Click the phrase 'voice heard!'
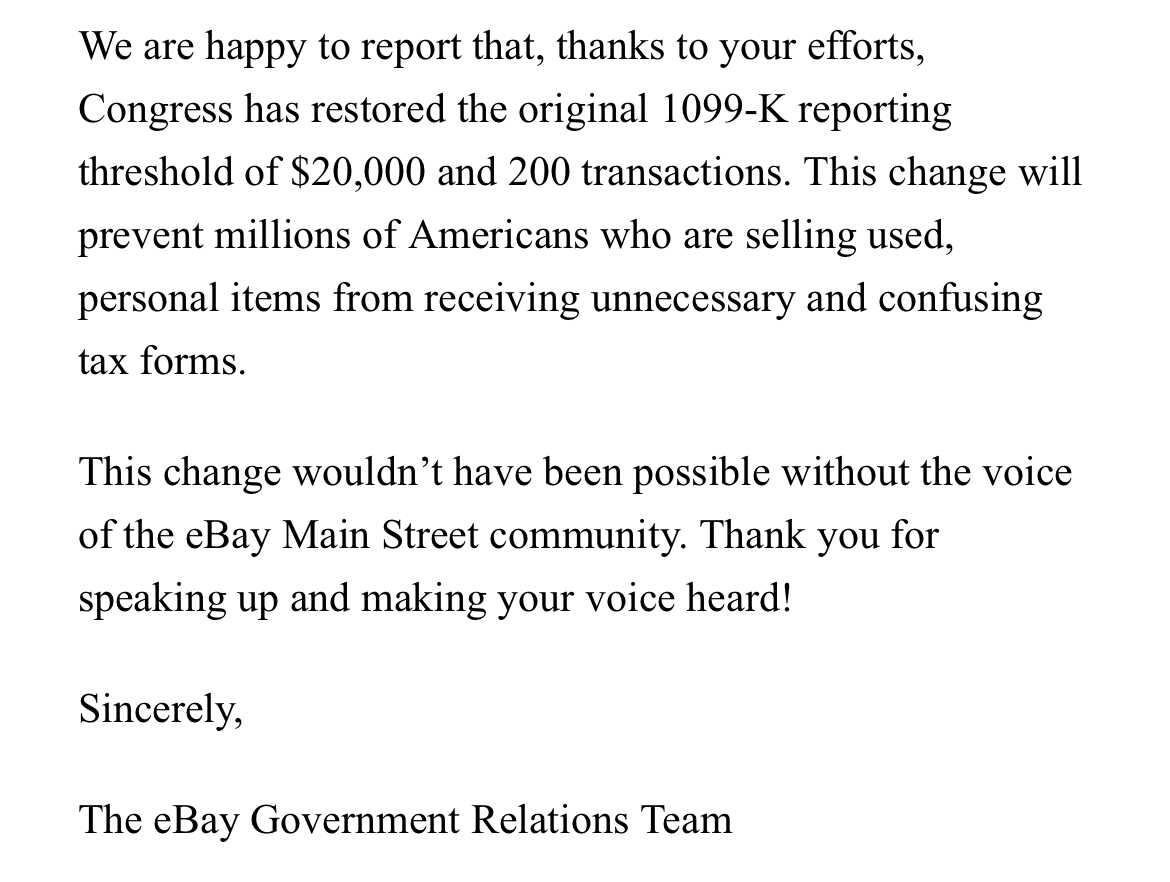 (687, 599)
